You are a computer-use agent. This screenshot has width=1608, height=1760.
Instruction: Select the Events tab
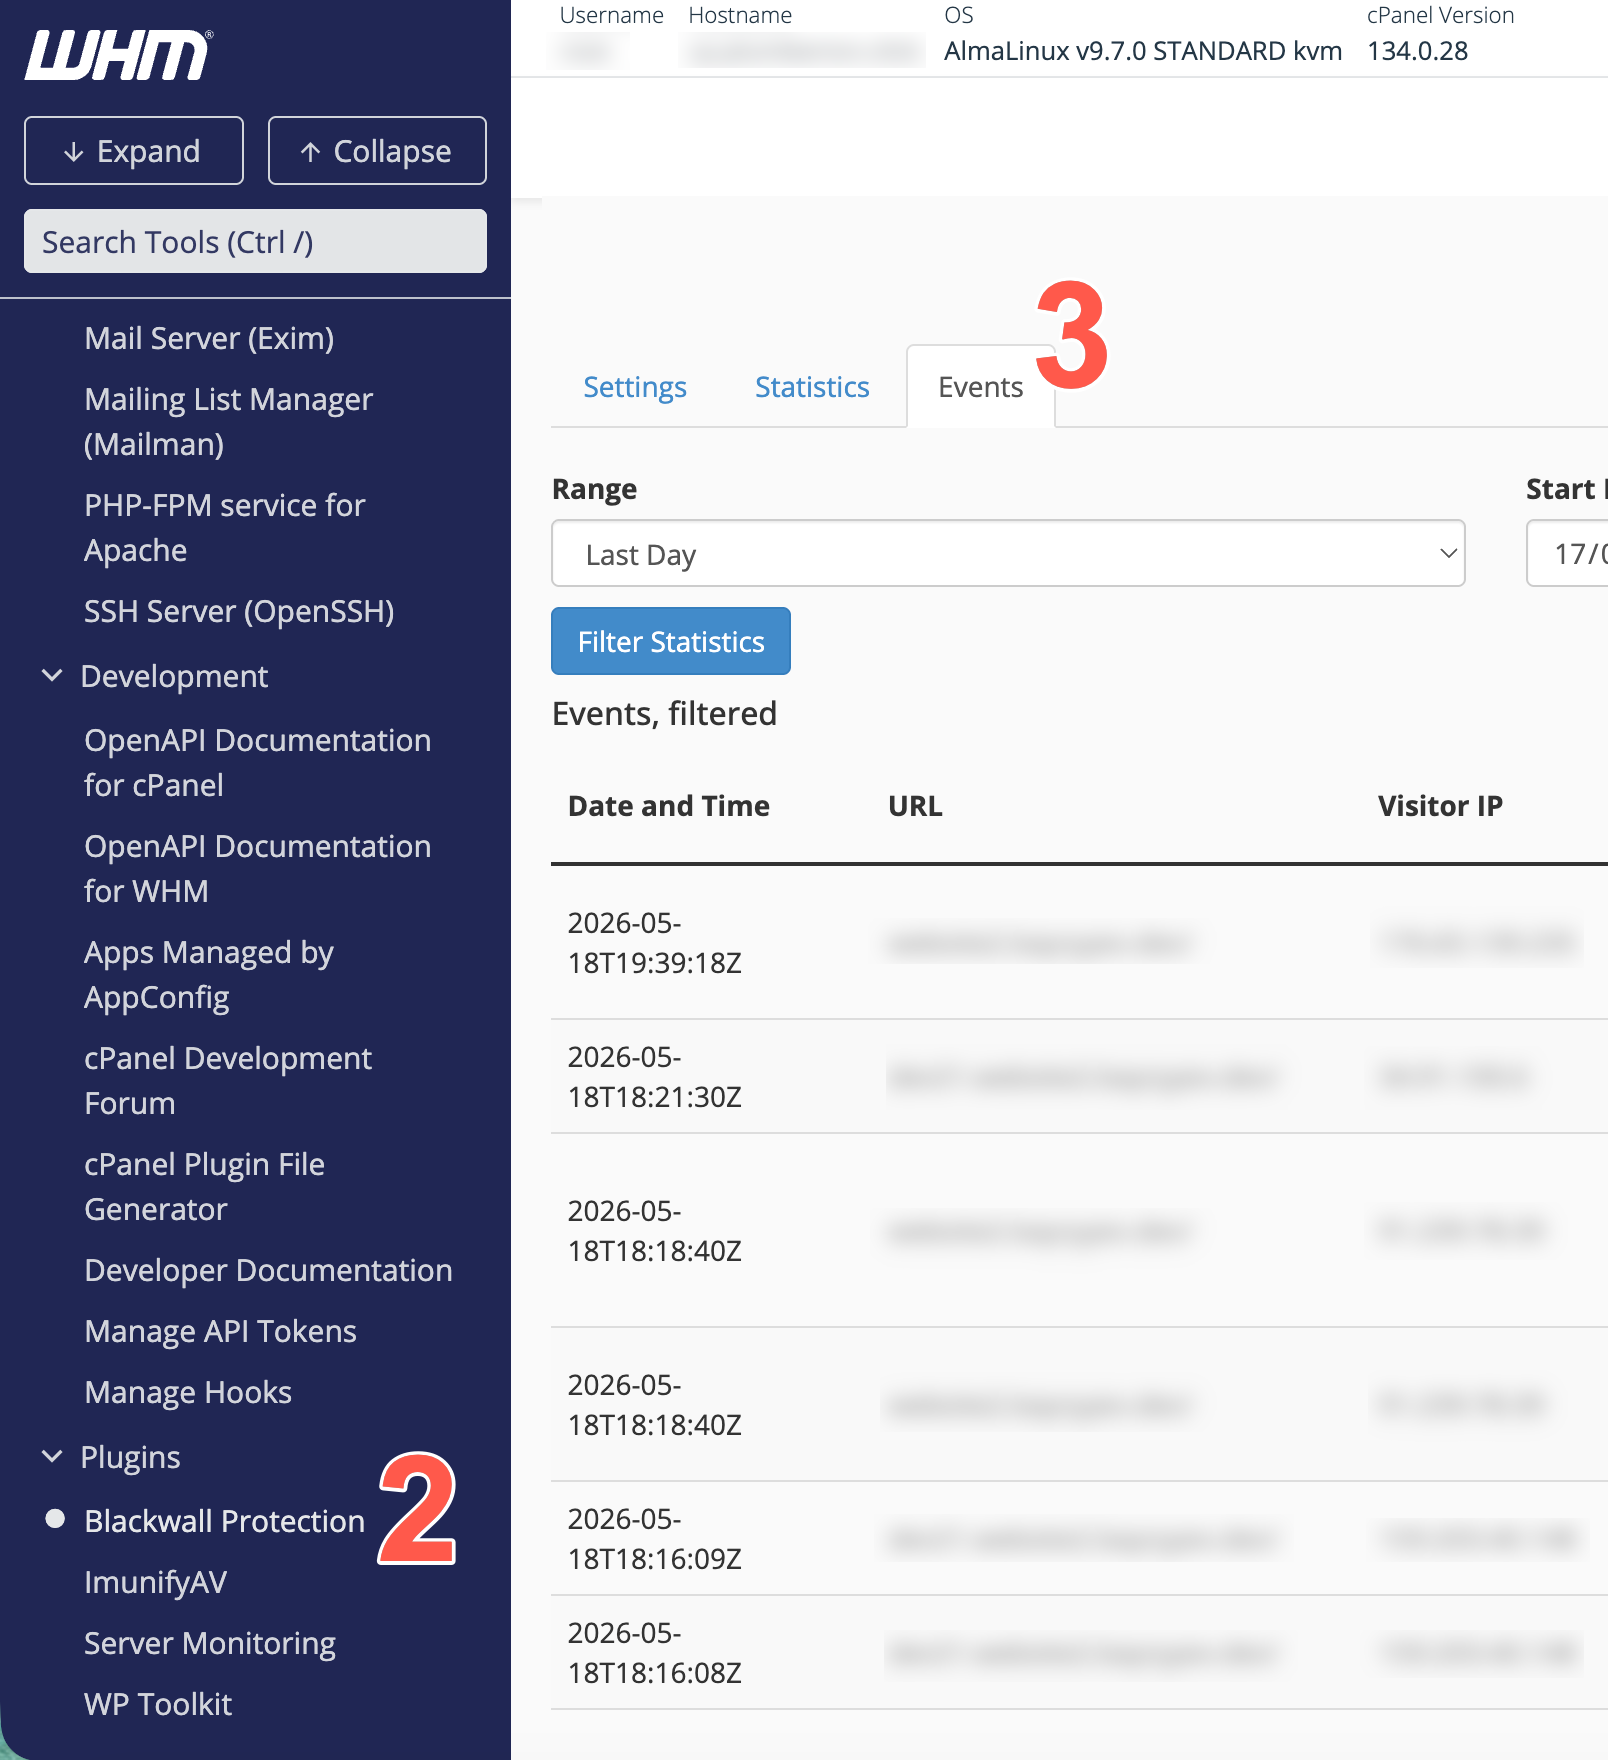point(980,387)
